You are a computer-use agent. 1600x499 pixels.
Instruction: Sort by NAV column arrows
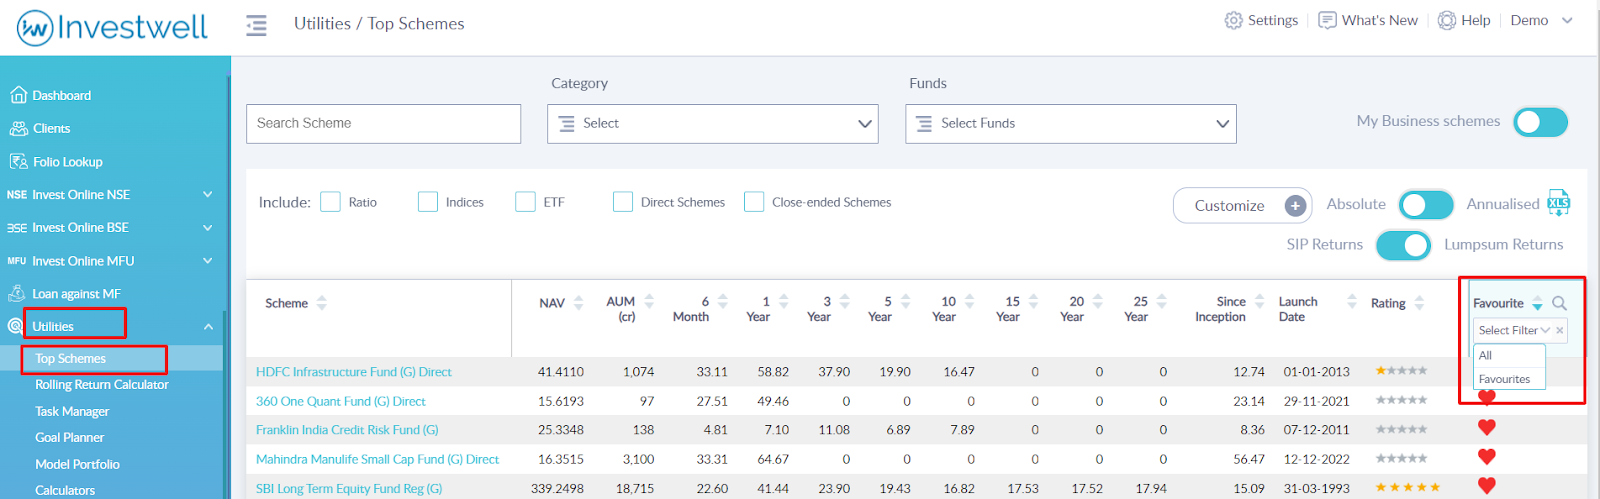[x=578, y=303]
